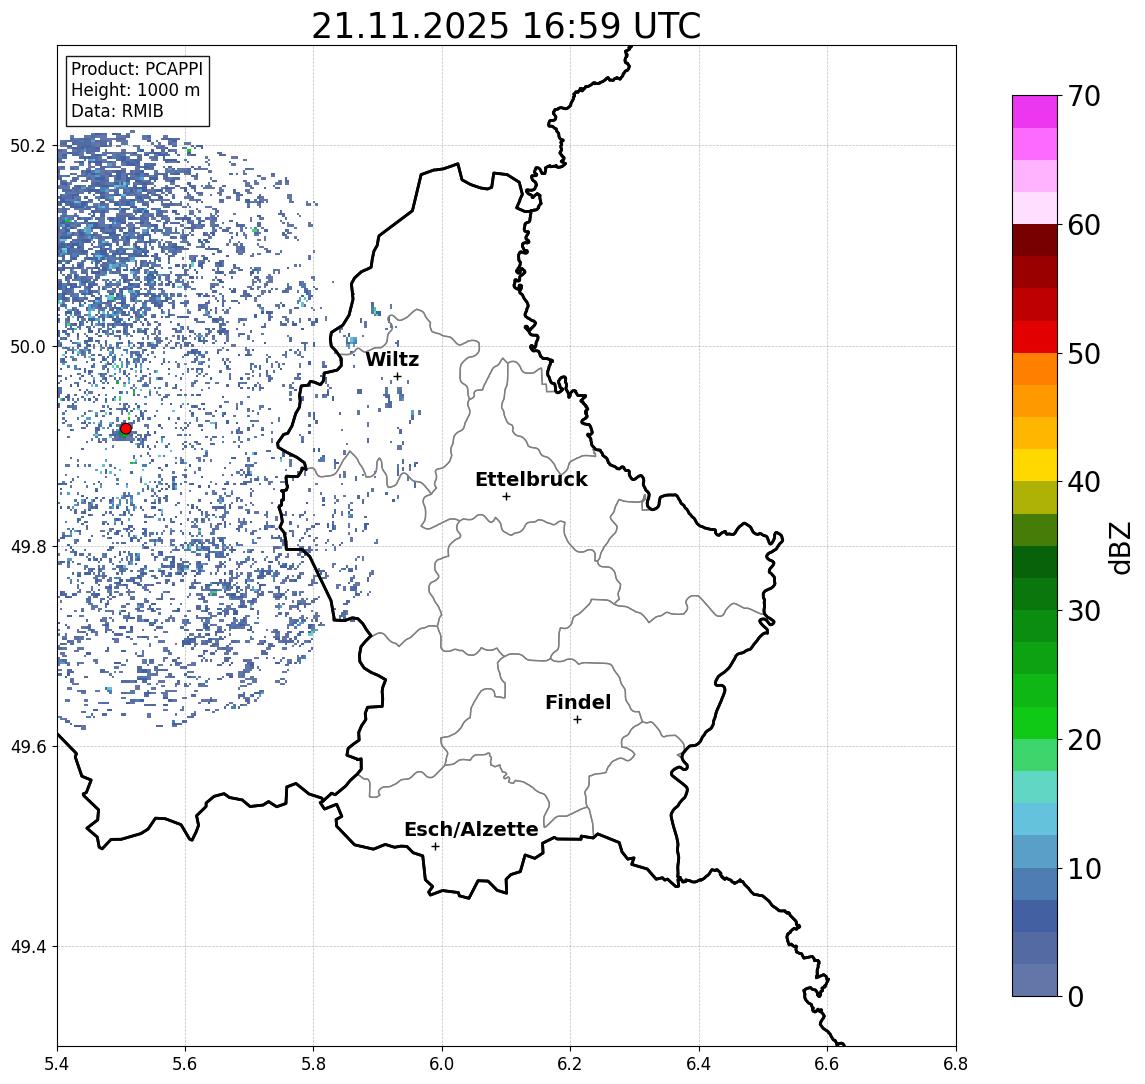Click the 'Esch/Alzette' label

[471, 829]
